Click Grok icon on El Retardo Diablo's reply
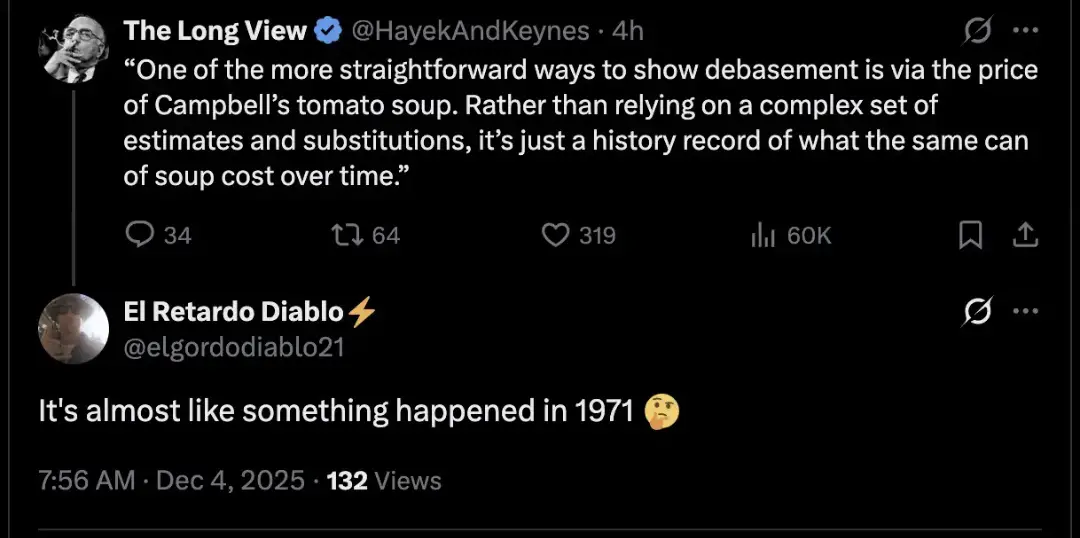The width and height of the screenshot is (1080, 538). click(975, 313)
